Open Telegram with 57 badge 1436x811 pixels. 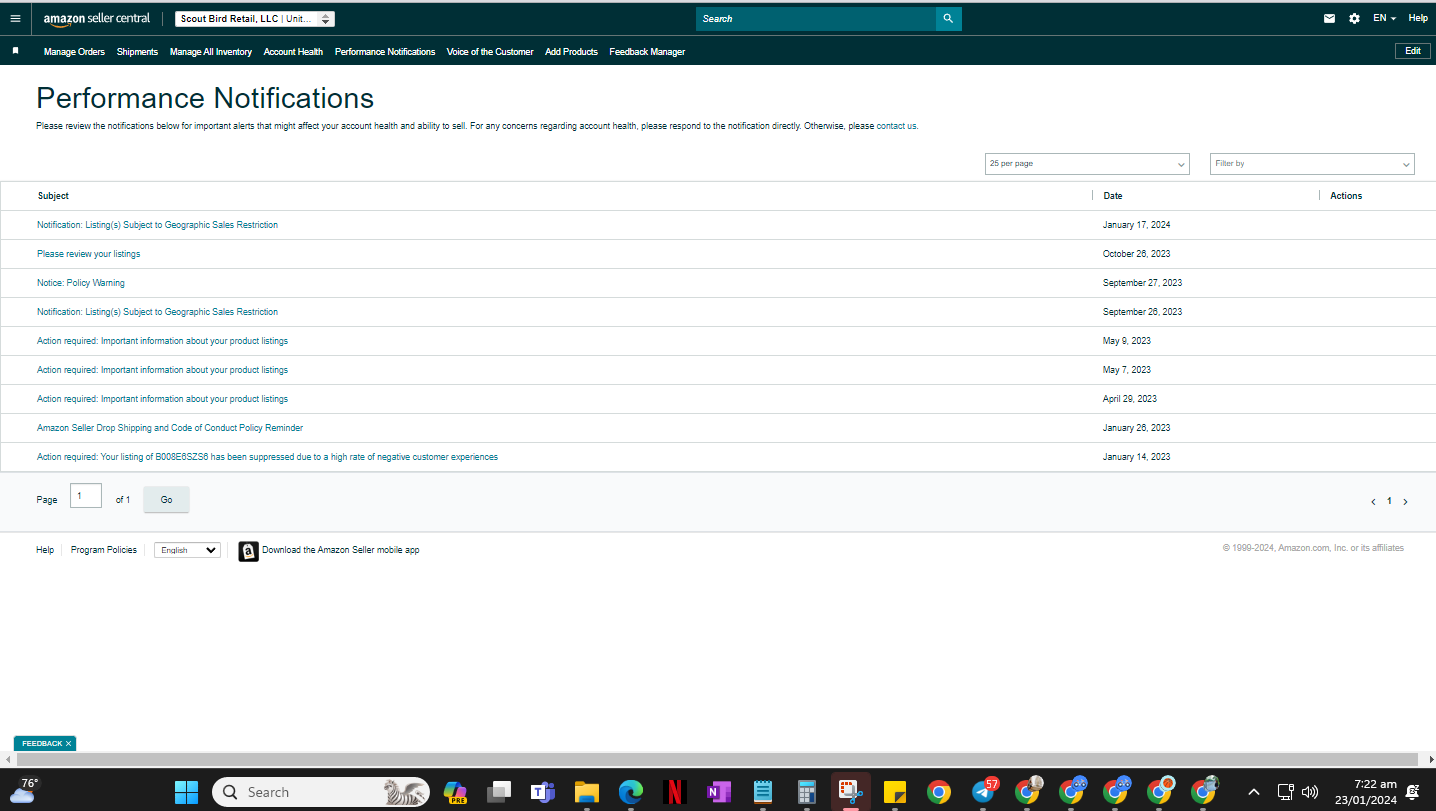984,791
